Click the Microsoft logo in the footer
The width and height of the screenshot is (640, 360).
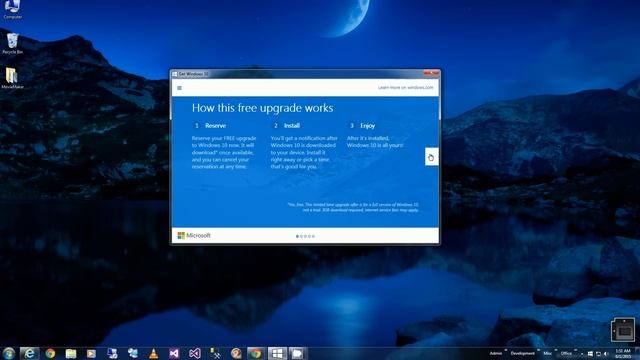194,236
